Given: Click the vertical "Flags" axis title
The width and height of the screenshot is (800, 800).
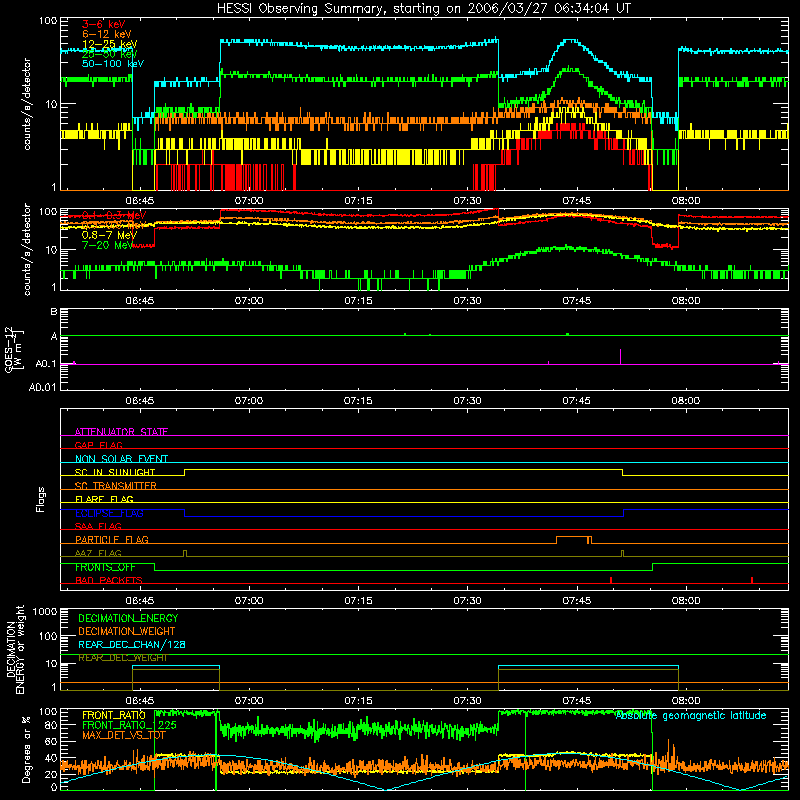Looking at the screenshot, I should click(x=41, y=499).
